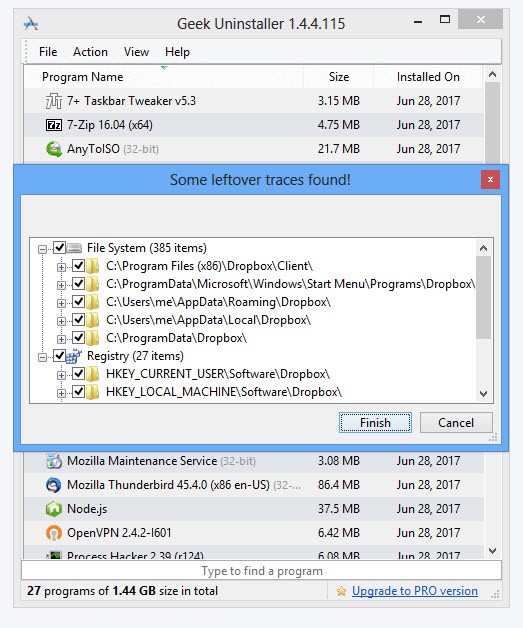Viewport: 523px width, 628px height.
Task: Open the Action menu
Action: 90,52
